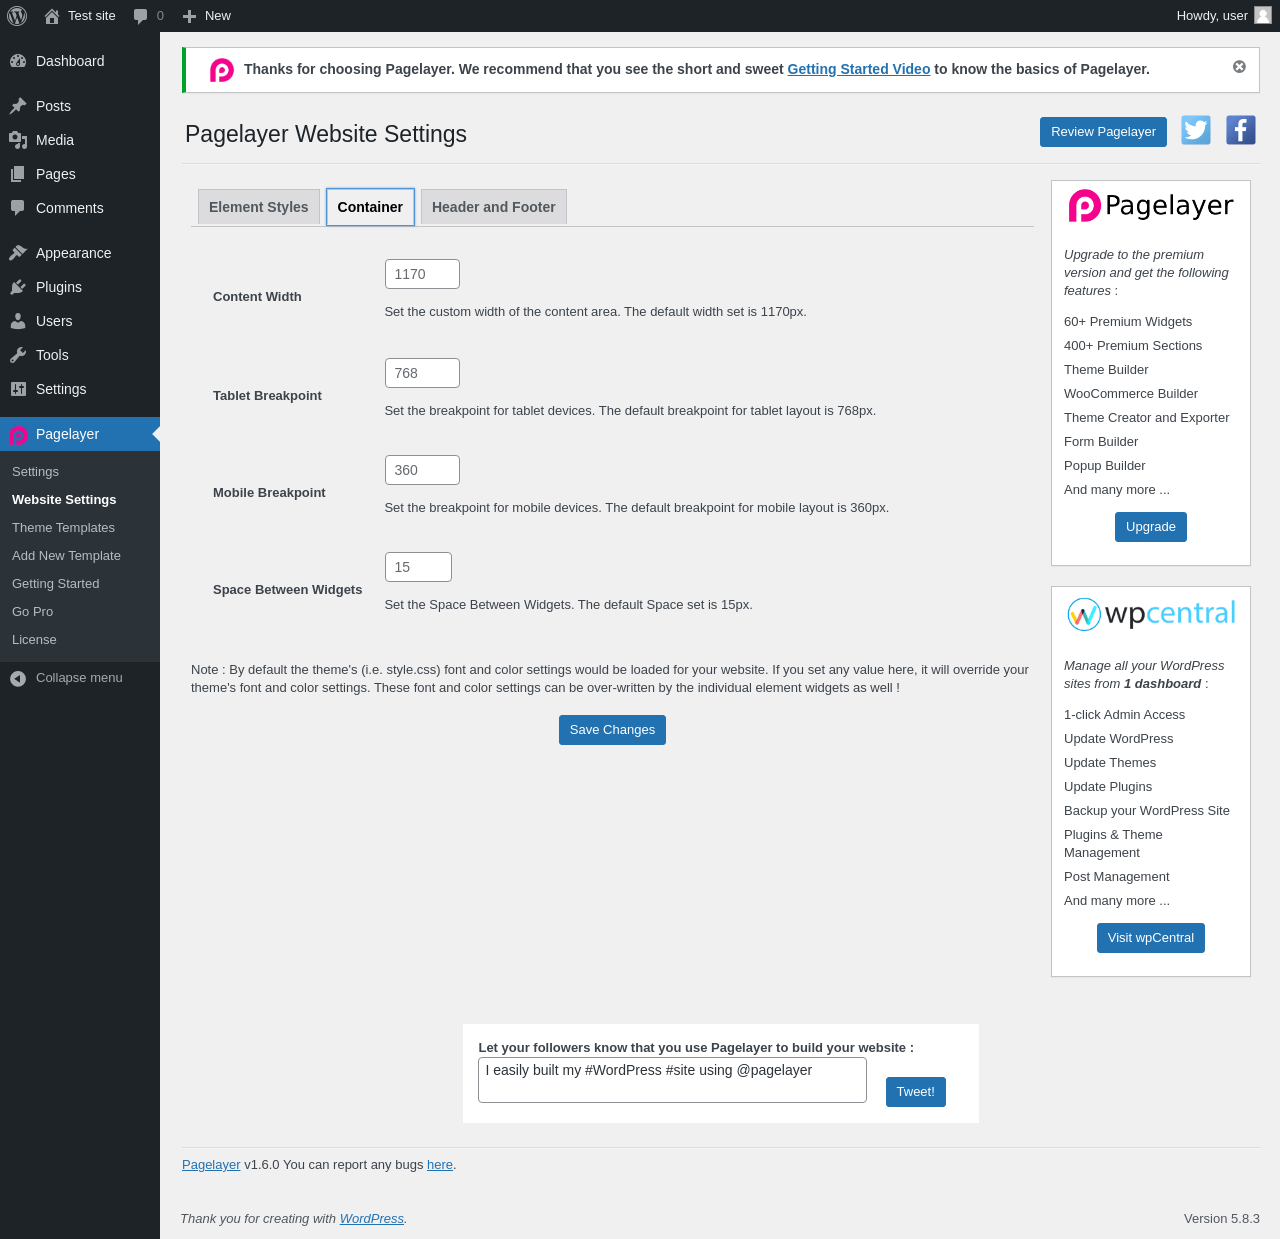Focus the Content Width input field
The height and width of the screenshot is (1239, 1280).
[x=422, y=274]
